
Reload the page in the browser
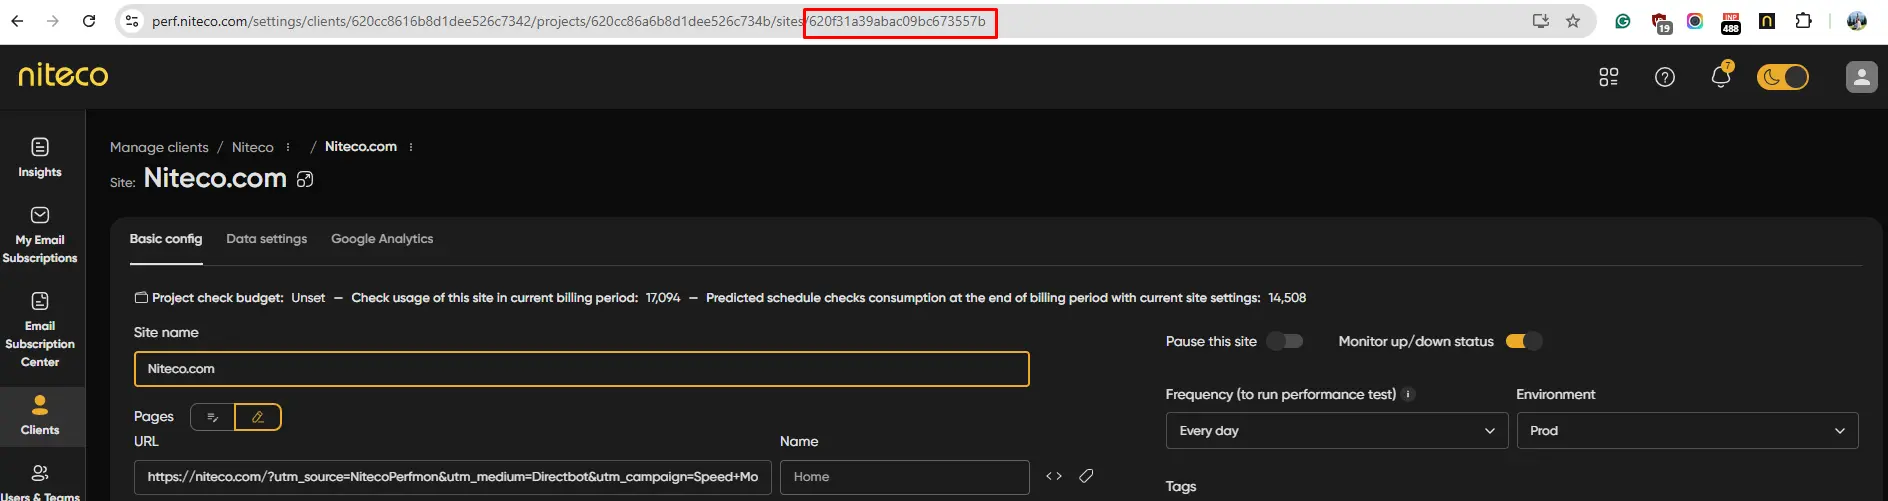point(89,21)
